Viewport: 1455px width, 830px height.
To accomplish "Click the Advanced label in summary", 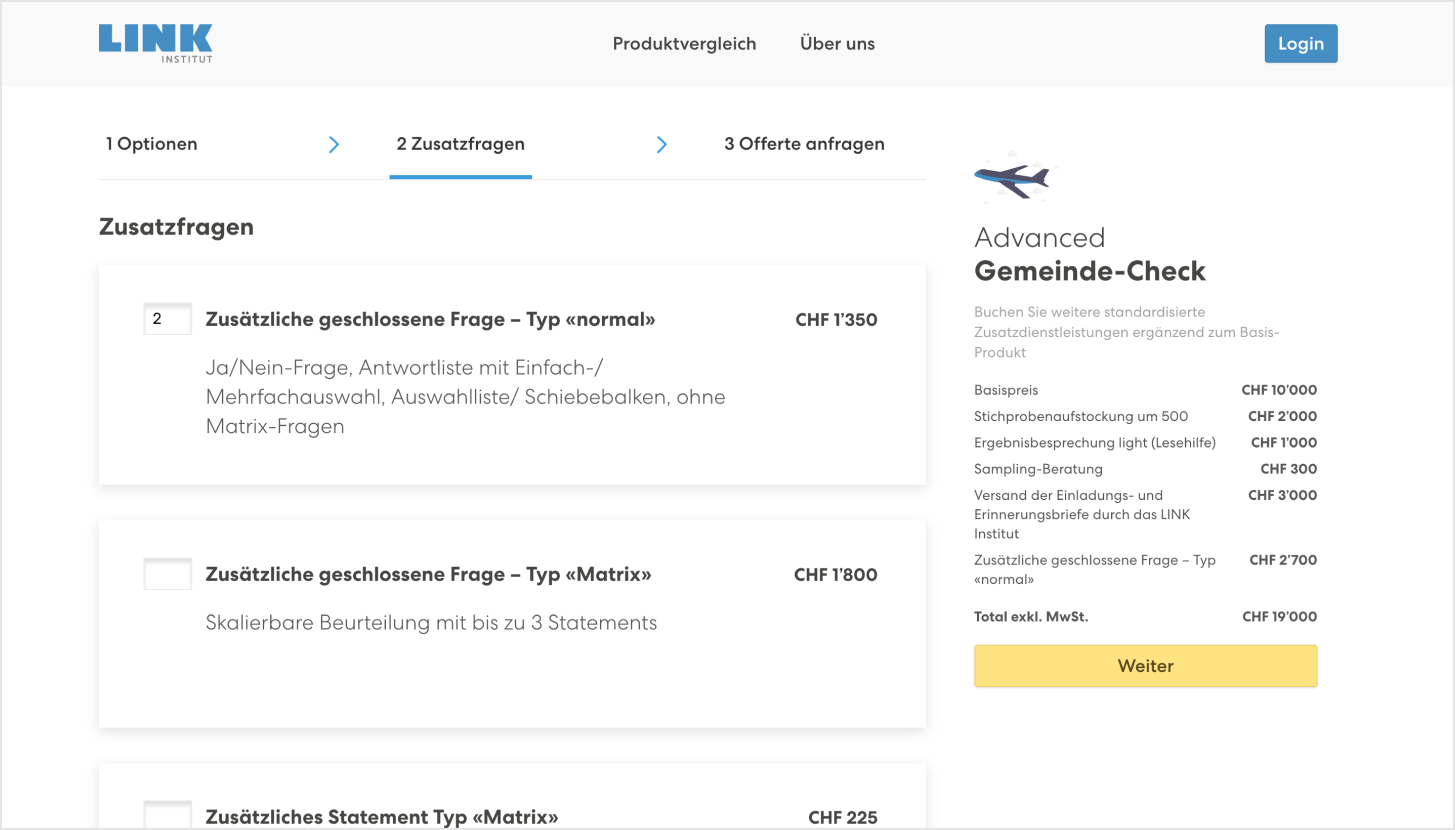I will 1039,238.
